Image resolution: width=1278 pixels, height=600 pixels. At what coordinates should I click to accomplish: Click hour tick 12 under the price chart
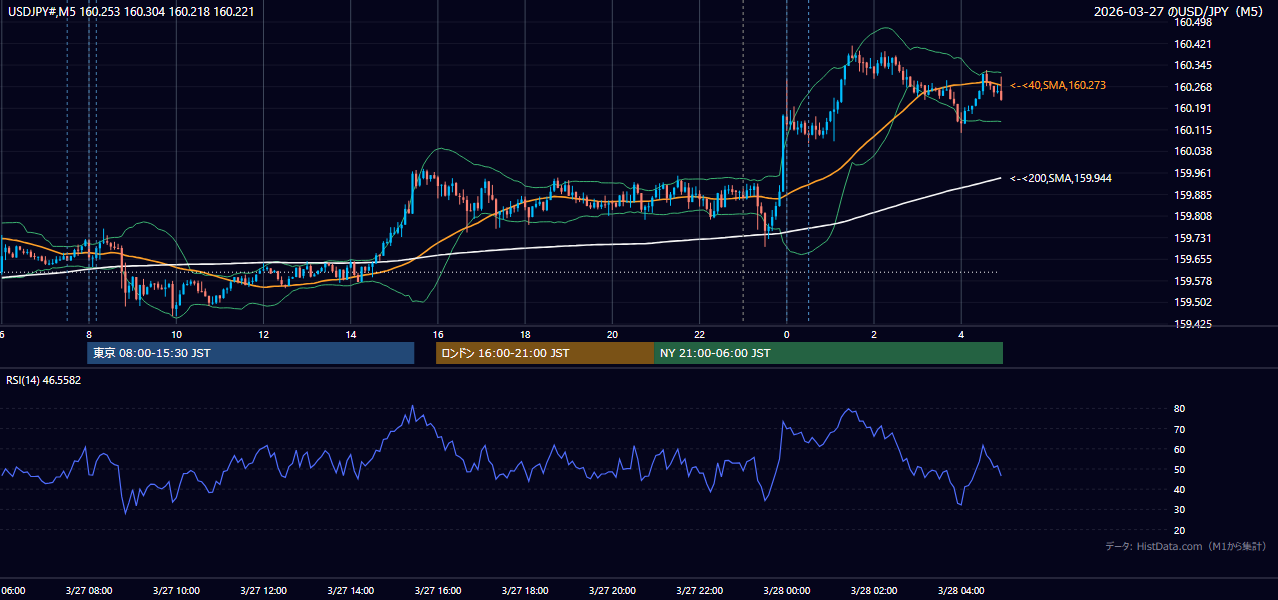coord(263,334)
